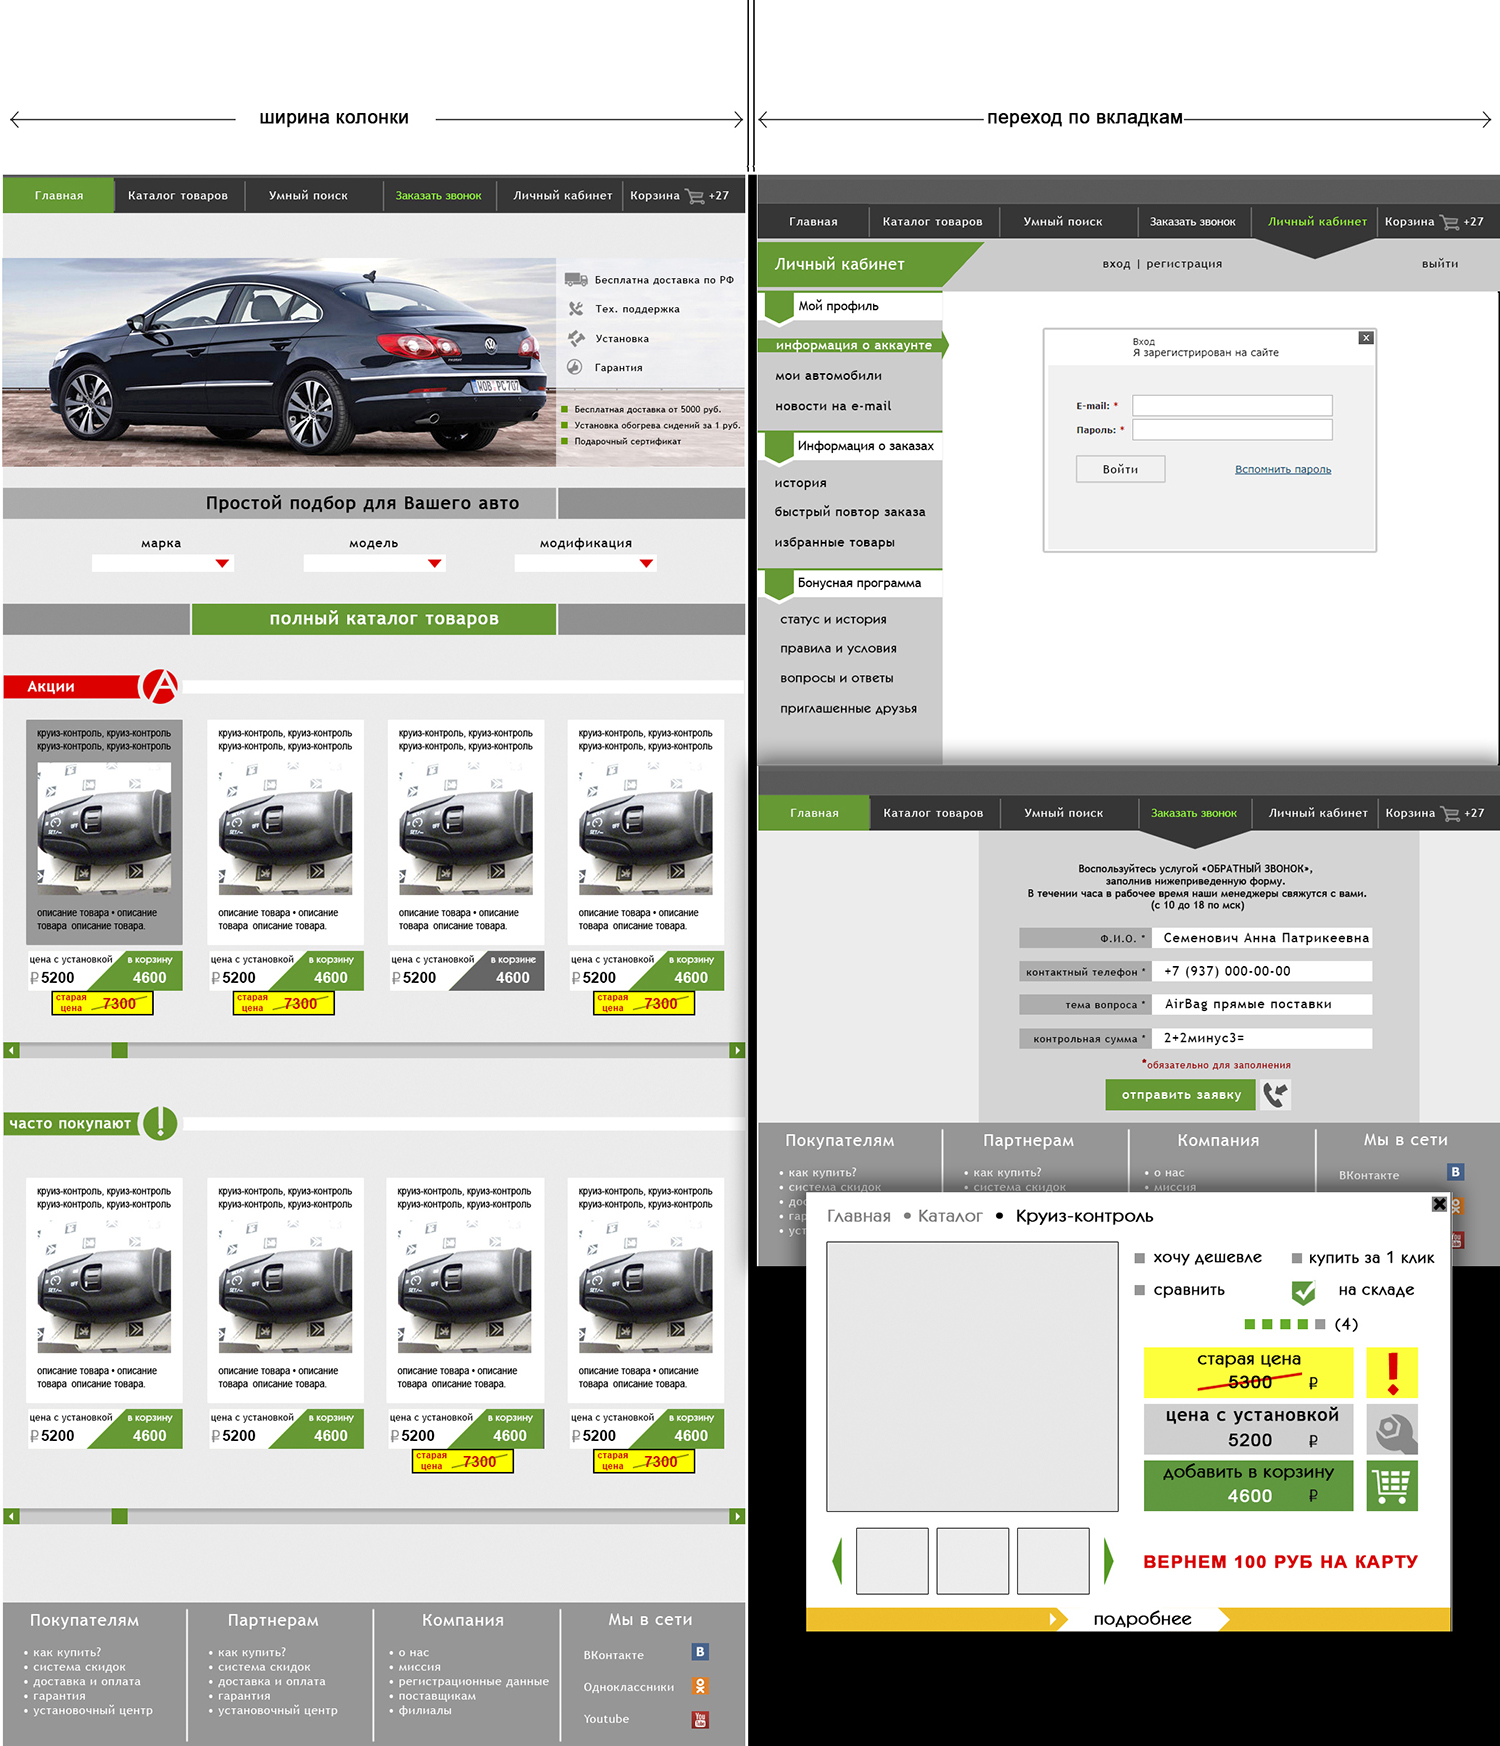The image size is (1500, 1746).
Task: Open the модель dropdown
Action: [375, 563]
